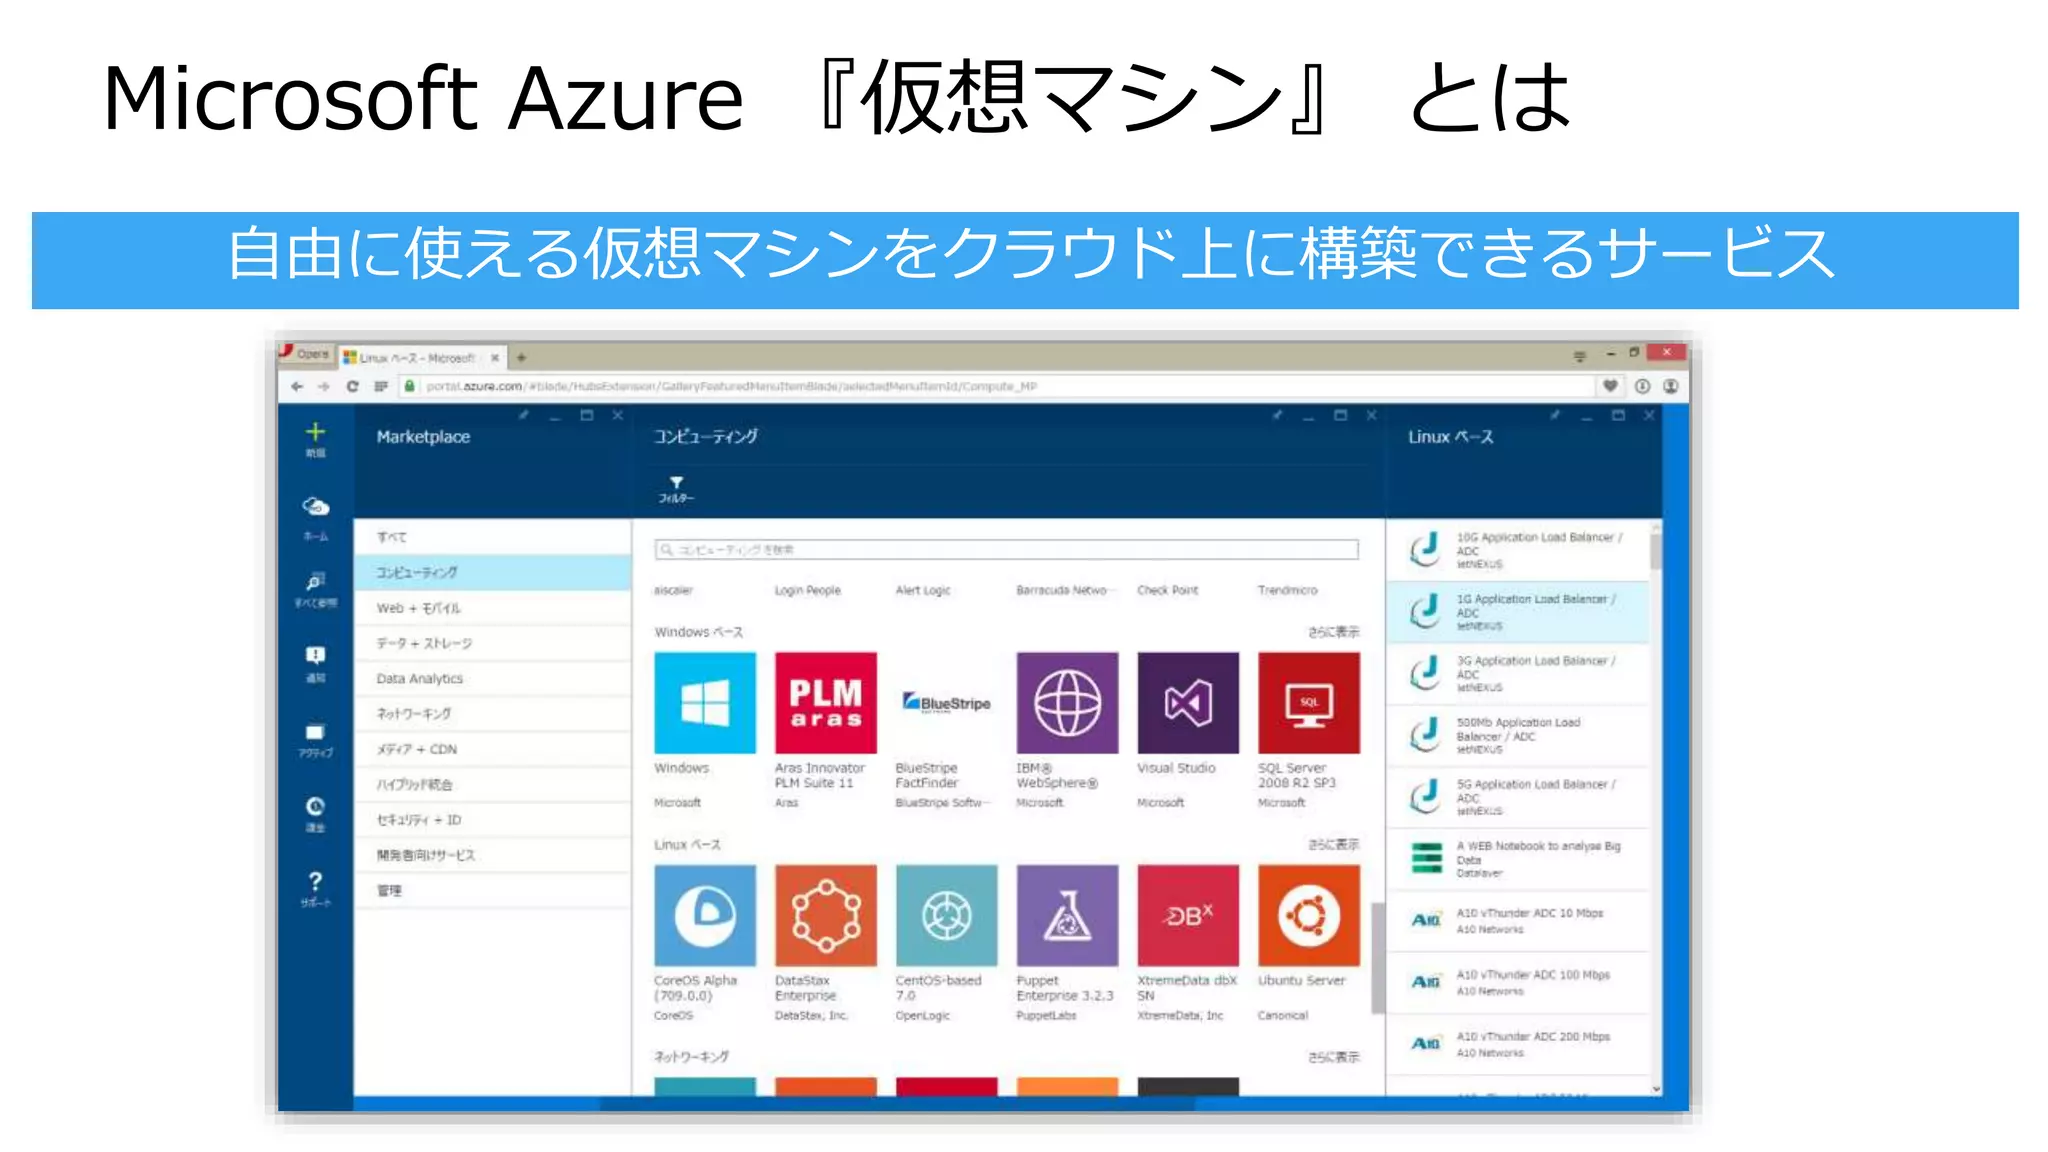Viewport: 2048px width, 1152px height.
Task: Pin the Marketplace blade with pin icon
Action: click(x=523, y=415)
